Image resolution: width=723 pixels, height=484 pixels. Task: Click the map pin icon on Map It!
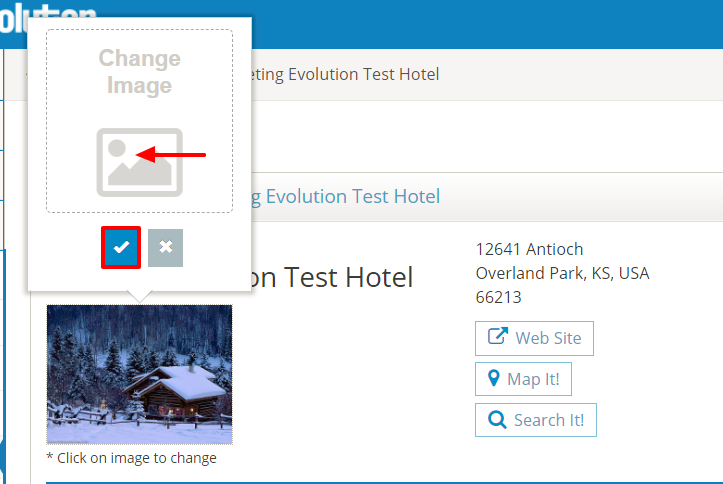click(493, 379)
